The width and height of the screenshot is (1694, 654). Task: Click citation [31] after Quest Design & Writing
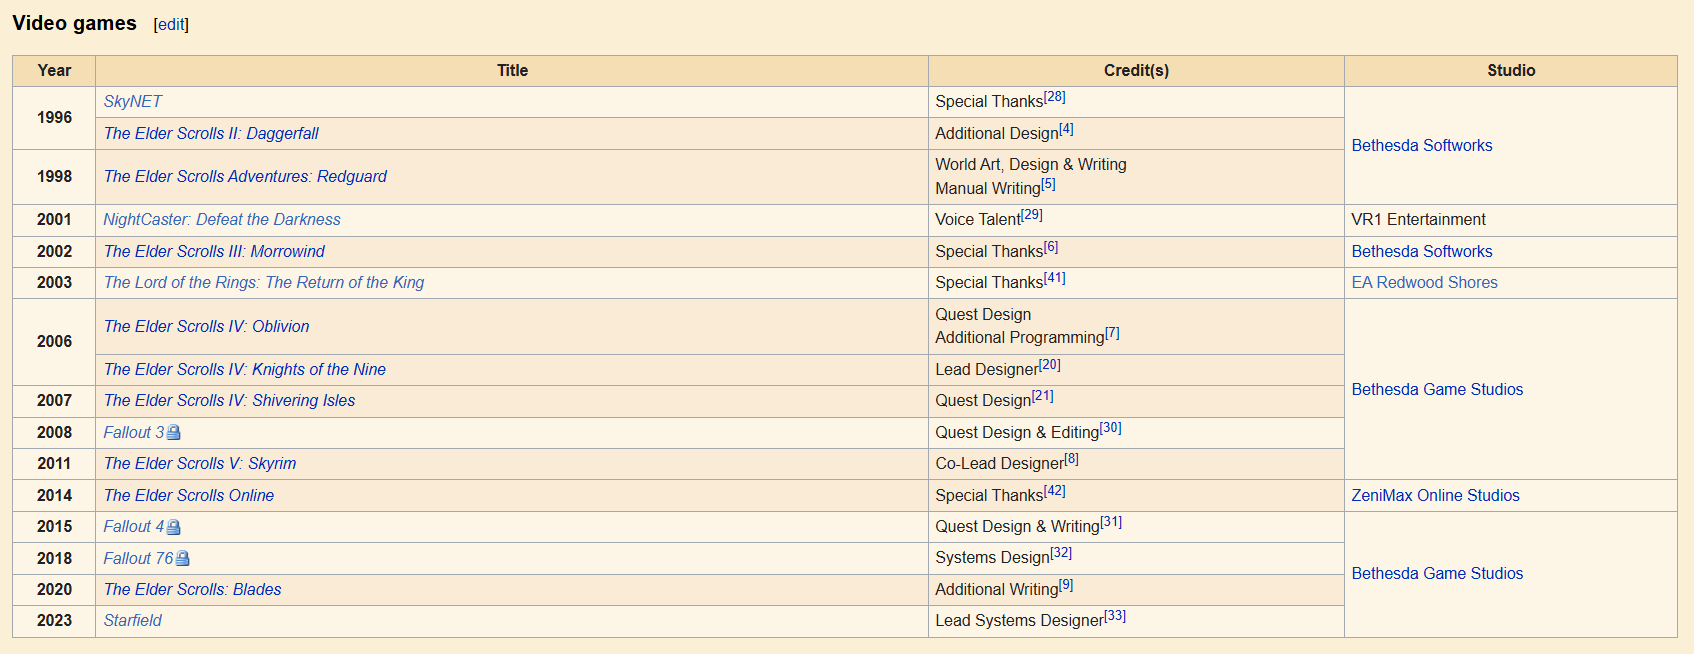[1111, 523]
